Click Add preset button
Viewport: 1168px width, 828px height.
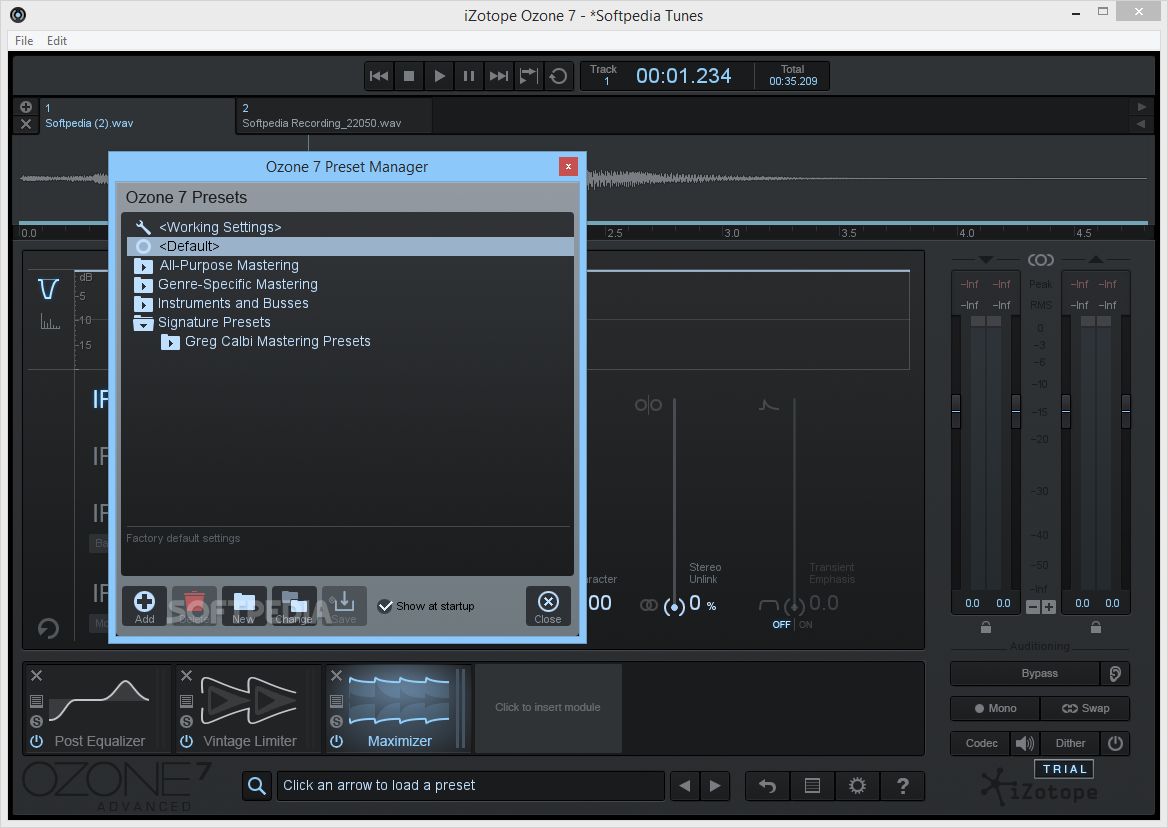click(145, 606)
